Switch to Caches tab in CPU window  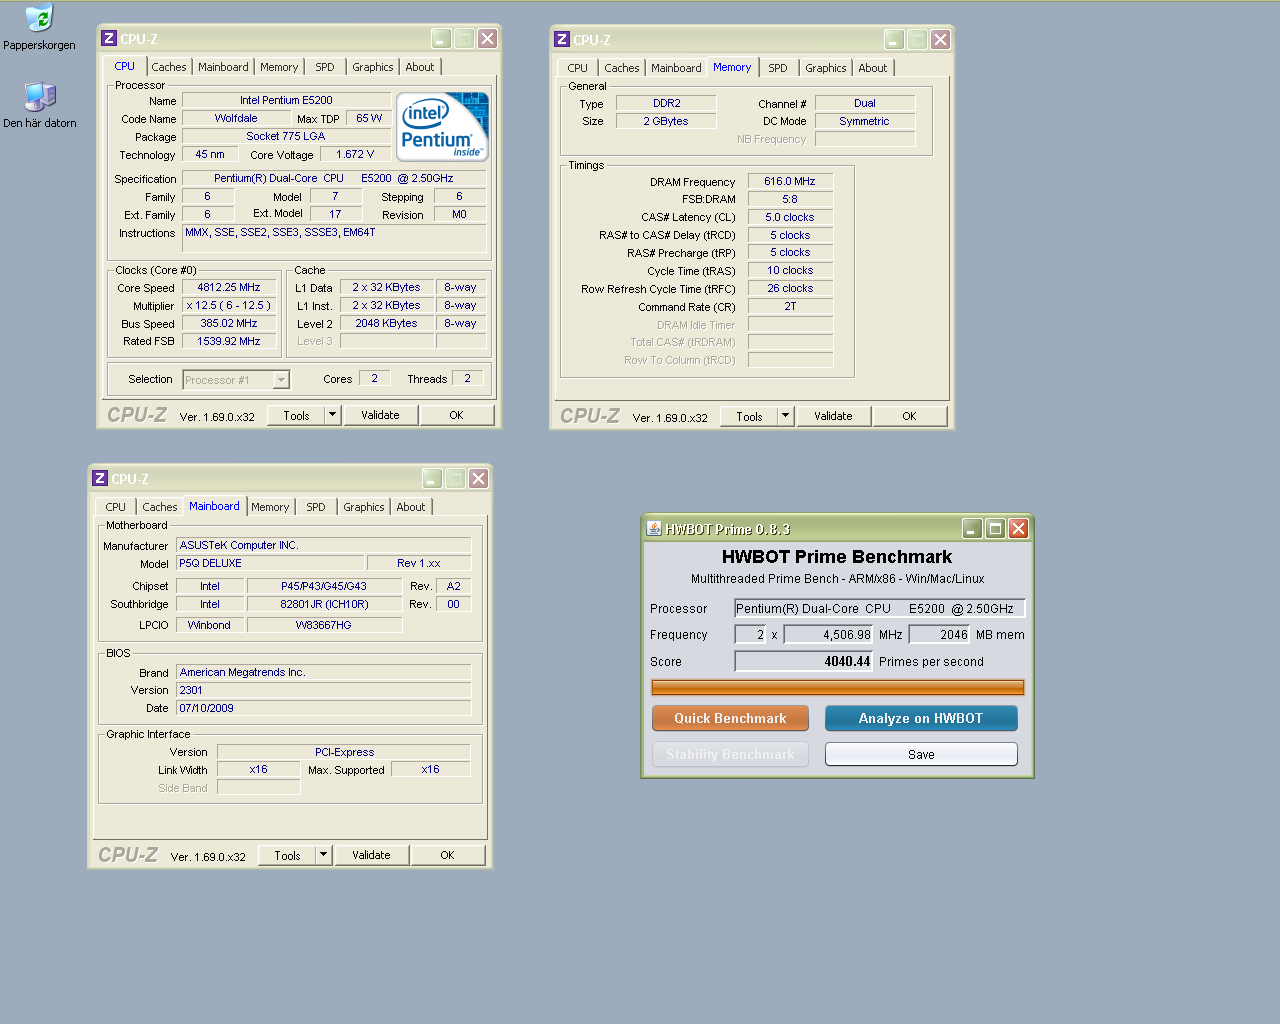click(169, 67)
